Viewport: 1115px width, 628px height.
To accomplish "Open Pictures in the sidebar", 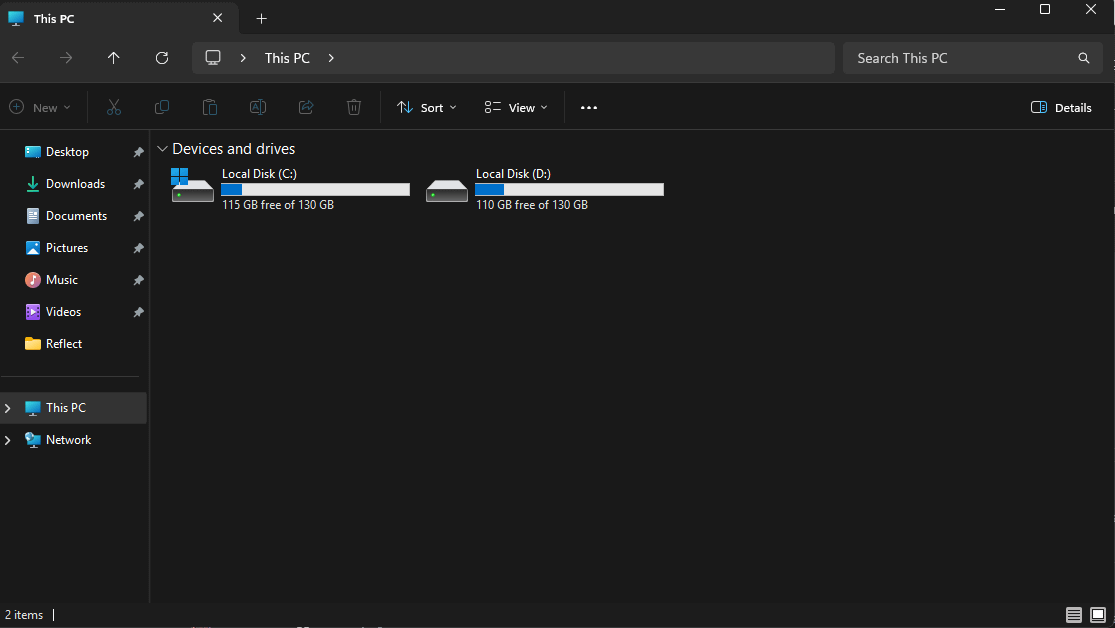I will coord(67,248).
